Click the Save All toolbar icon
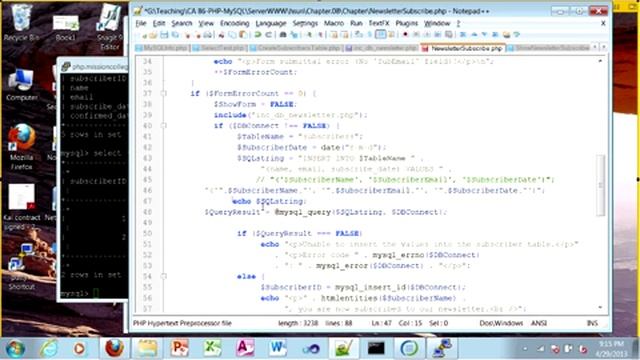 [175, 35]
